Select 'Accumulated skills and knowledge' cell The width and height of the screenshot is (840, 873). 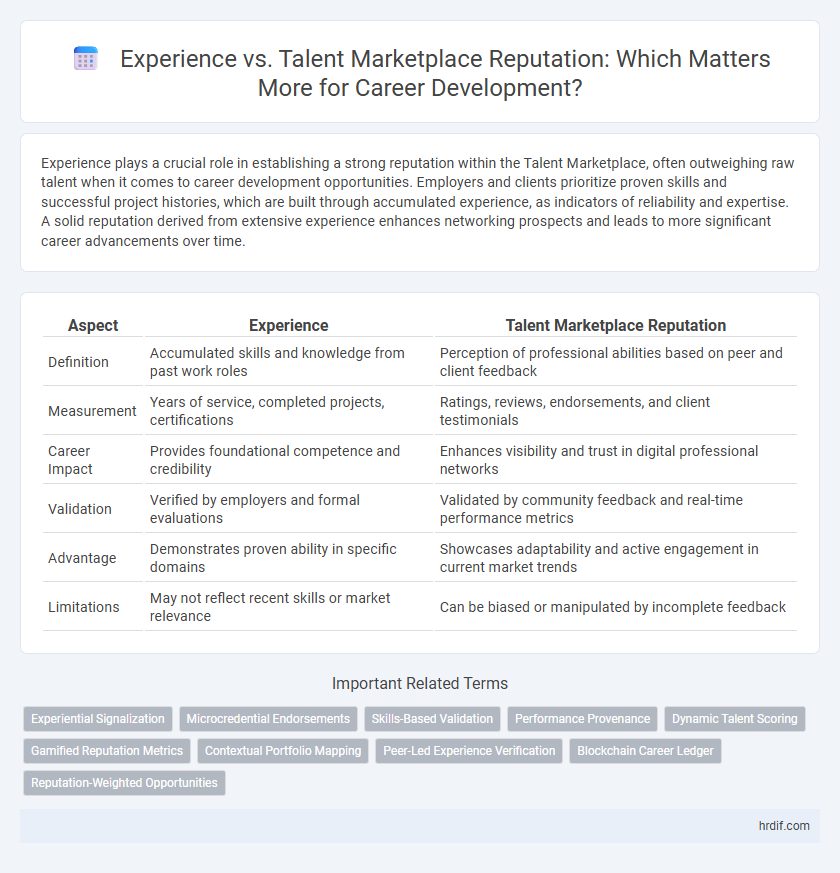(x=288, y=362)
